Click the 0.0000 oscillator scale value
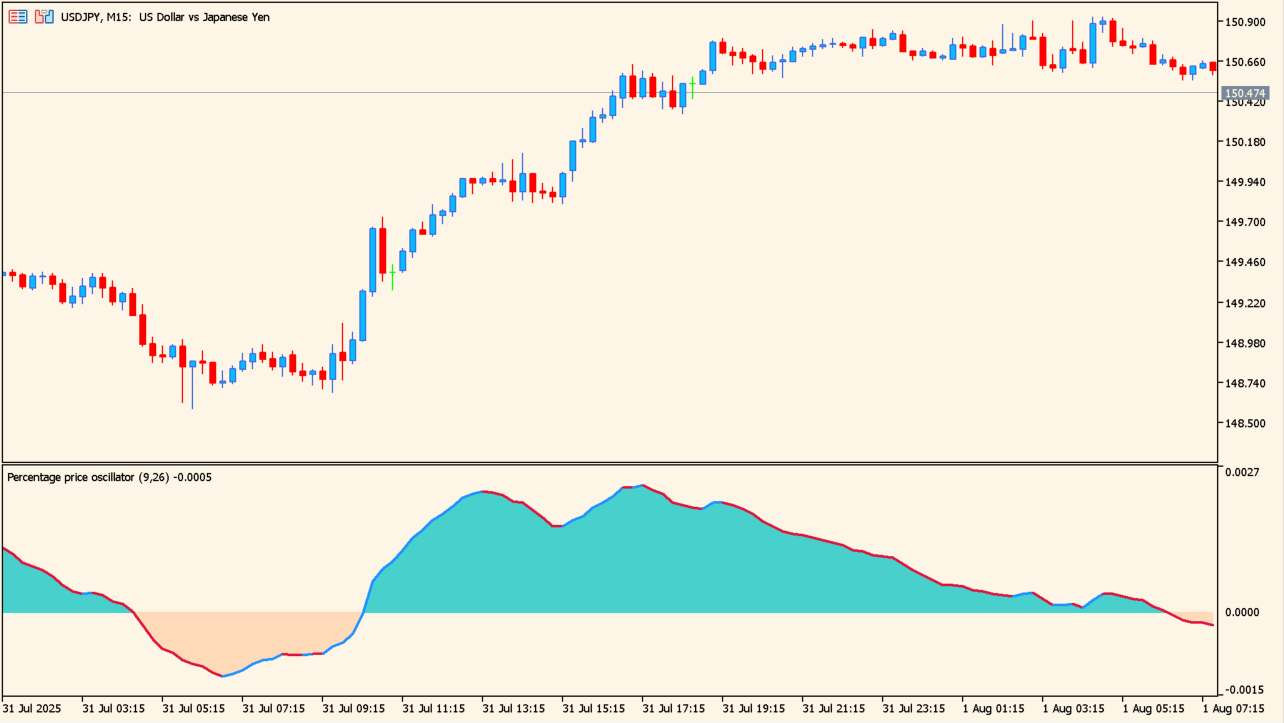The image size is (1284, 723). (x=1244, y=612)
